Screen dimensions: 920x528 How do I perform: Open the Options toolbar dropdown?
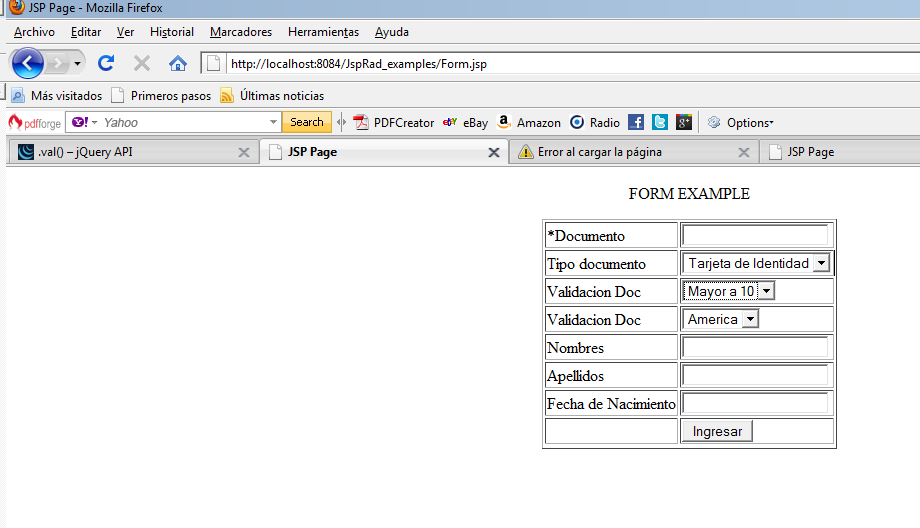coord(740,122)
